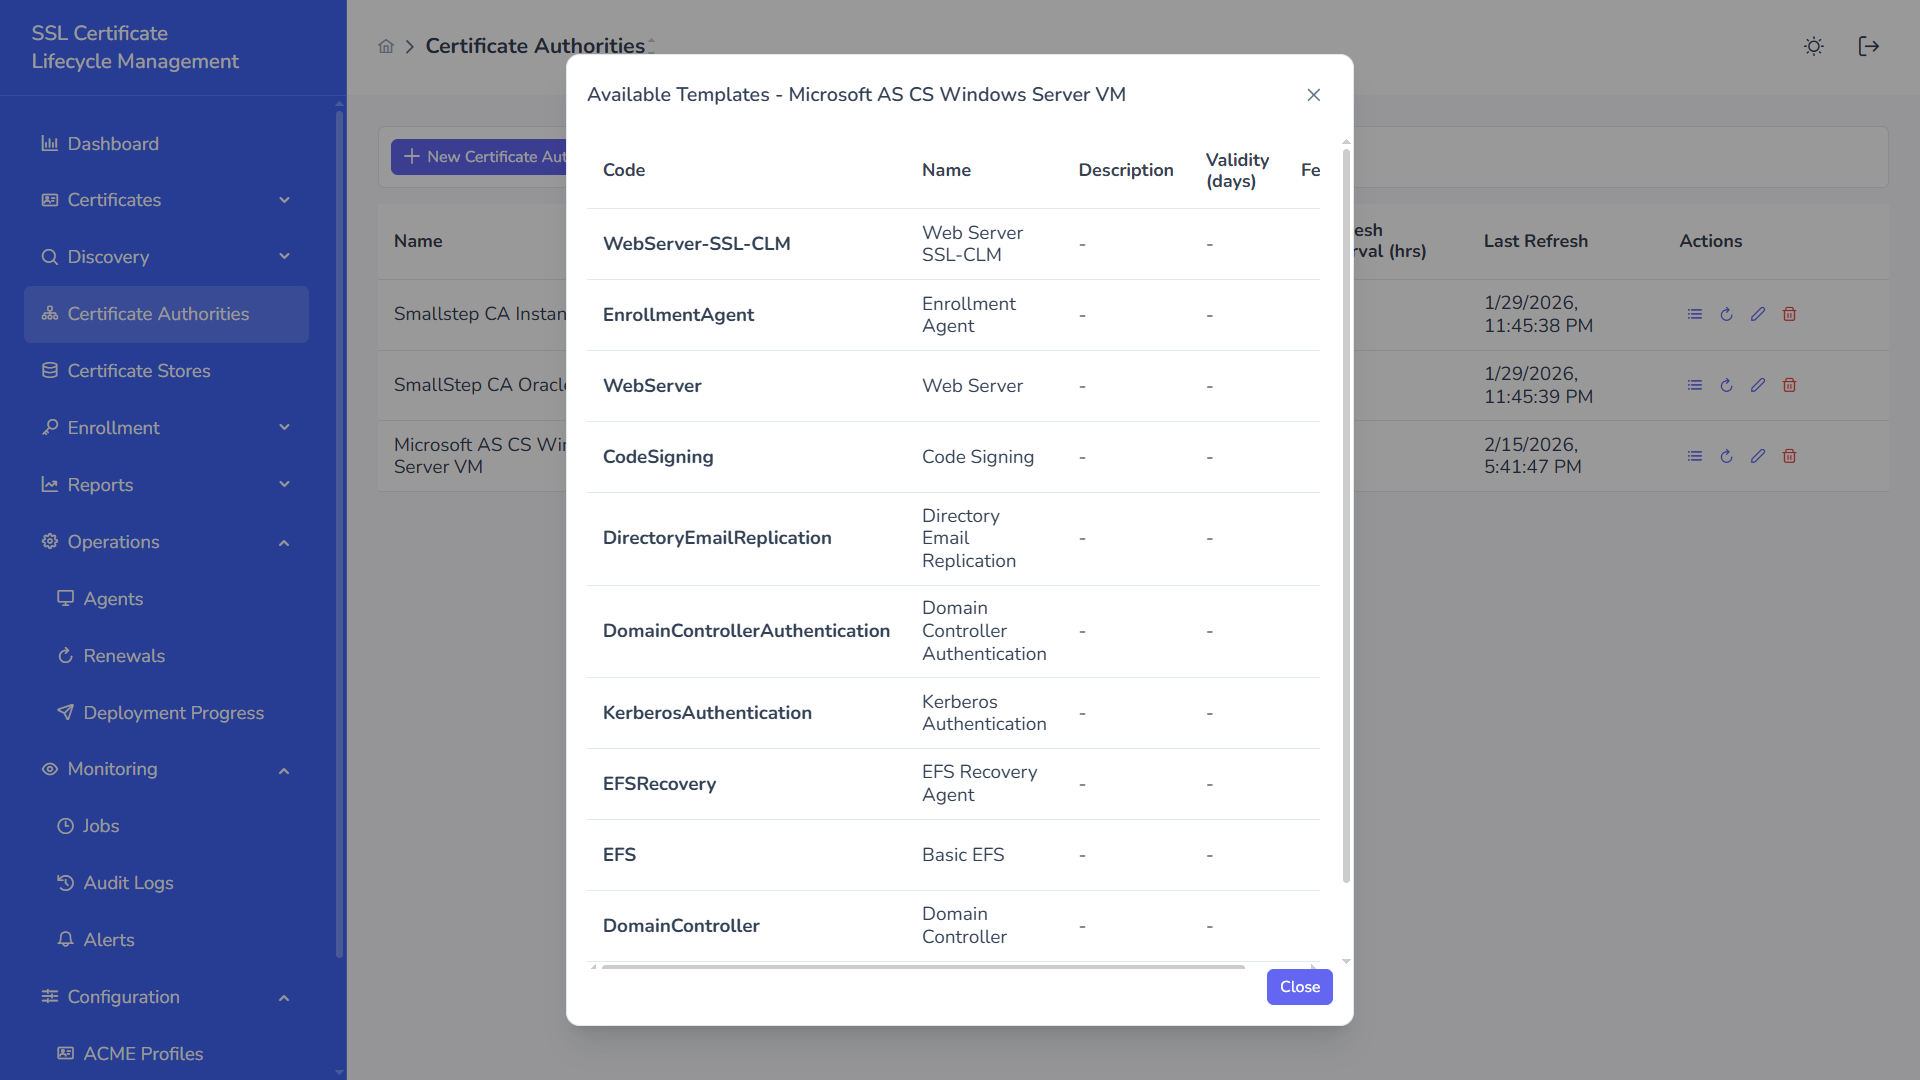Open Certificate Stores in the sidebar
The height and width of the screenshot is (1080, 1920).
pos(139,371)
